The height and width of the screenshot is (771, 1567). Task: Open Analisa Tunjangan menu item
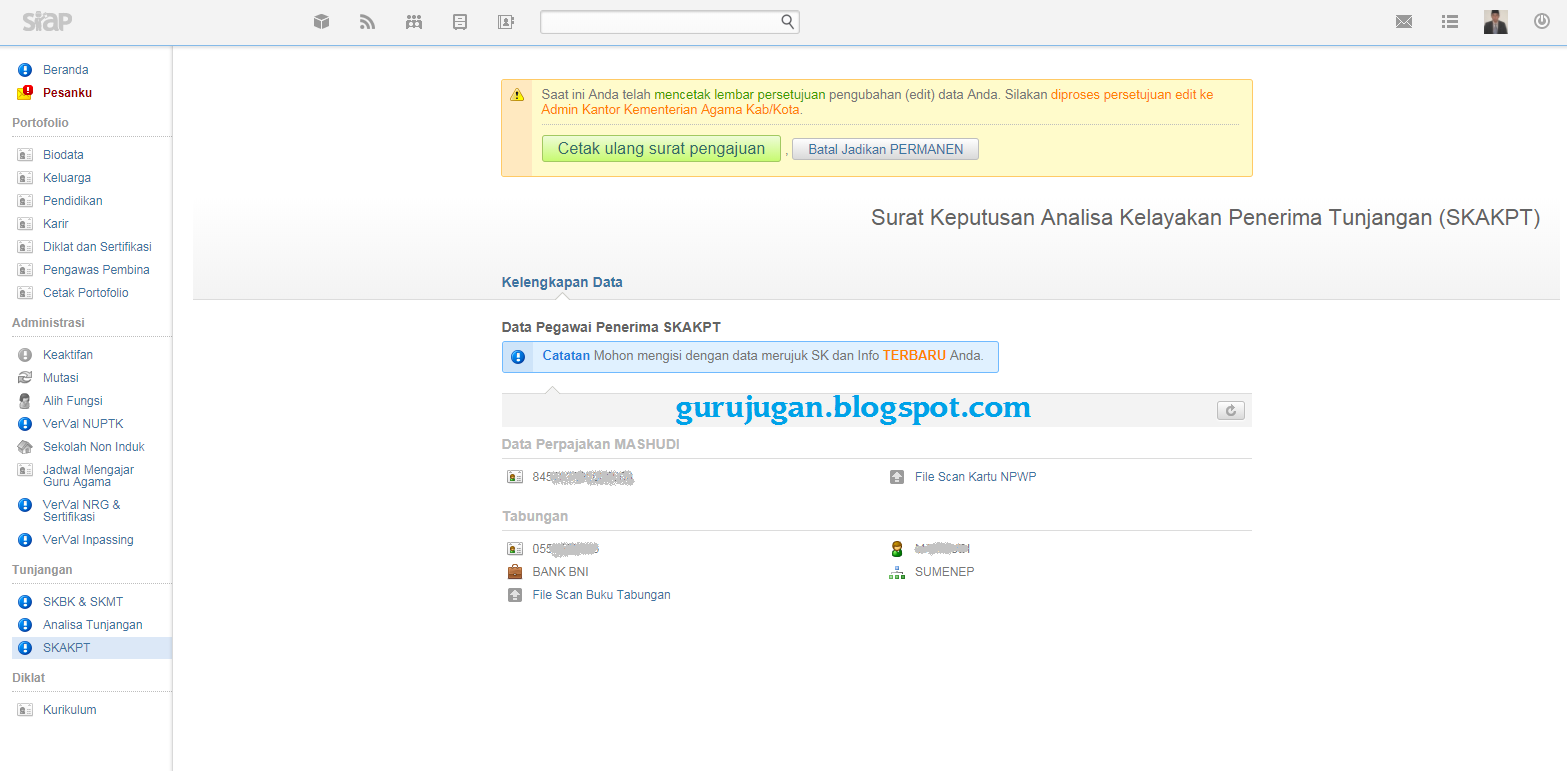92,625
